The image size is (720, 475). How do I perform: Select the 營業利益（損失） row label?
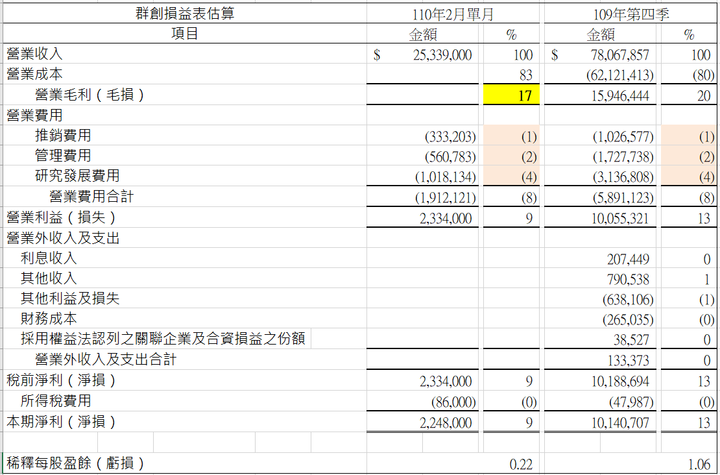[61, 217]
